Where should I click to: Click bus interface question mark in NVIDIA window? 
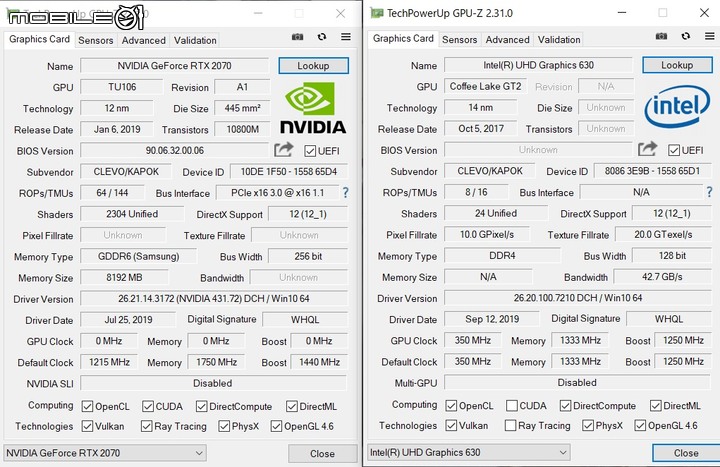[345, 193]
